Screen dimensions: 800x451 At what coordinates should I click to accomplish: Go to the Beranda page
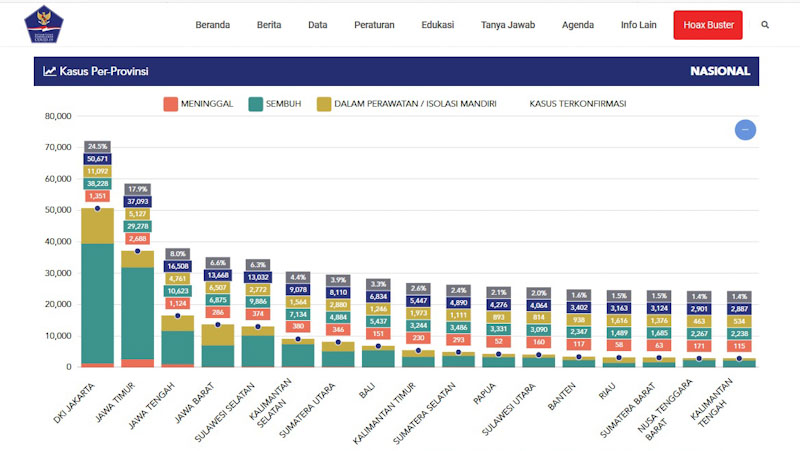212,25
